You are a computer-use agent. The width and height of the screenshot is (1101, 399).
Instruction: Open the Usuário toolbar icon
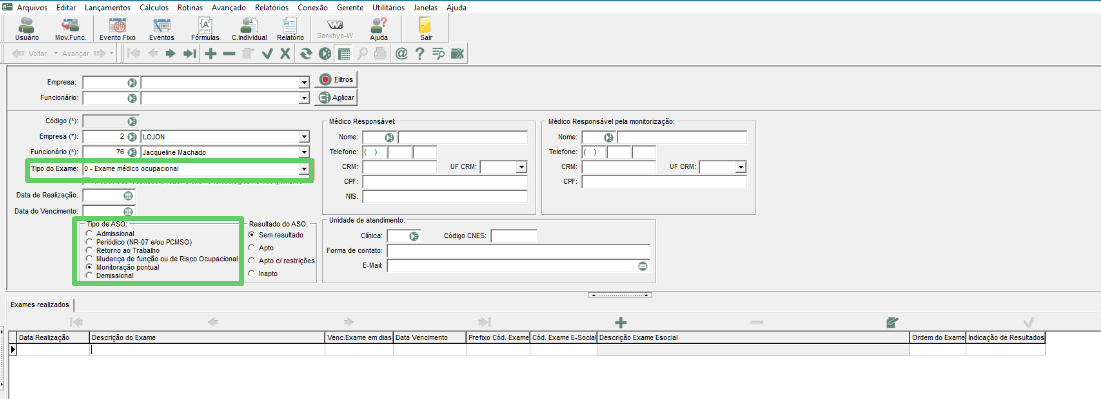tap(27, 28)
